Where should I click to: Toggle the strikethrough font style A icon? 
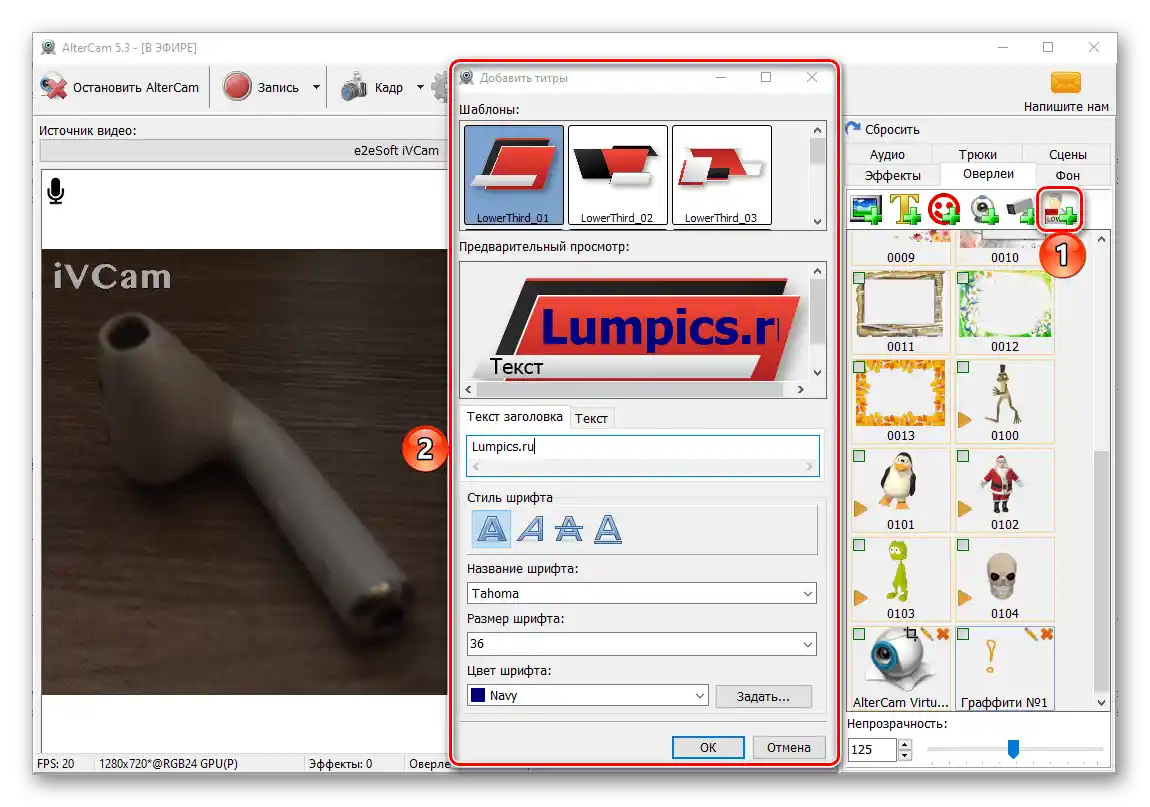click(x=569, y=529)
